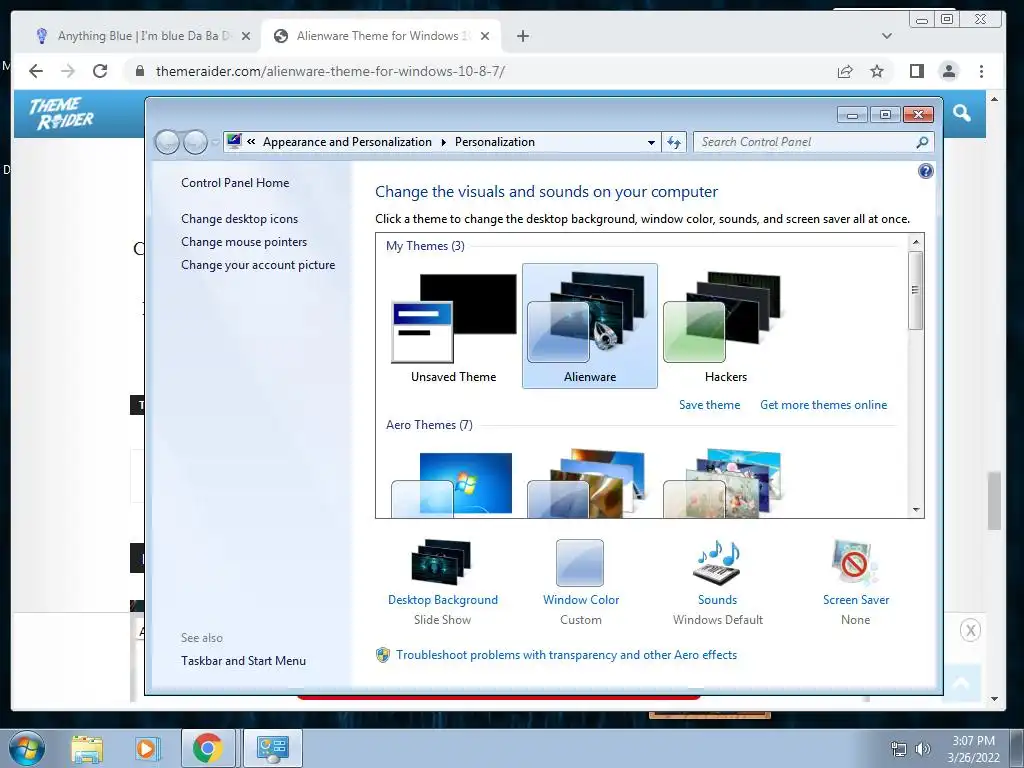Open the Screen Saver icon
This screenshot has height=768, width=1024.
[x=855, y=562]
